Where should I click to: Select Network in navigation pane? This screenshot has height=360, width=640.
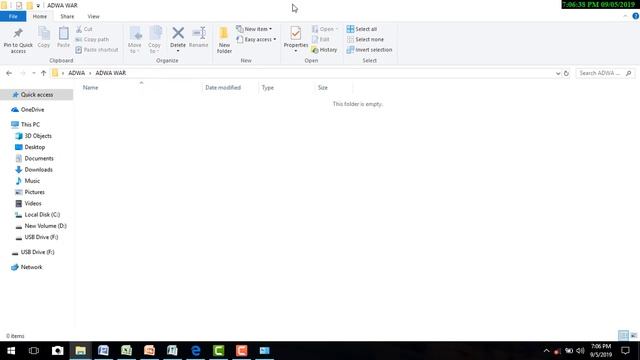coord(31,267)
